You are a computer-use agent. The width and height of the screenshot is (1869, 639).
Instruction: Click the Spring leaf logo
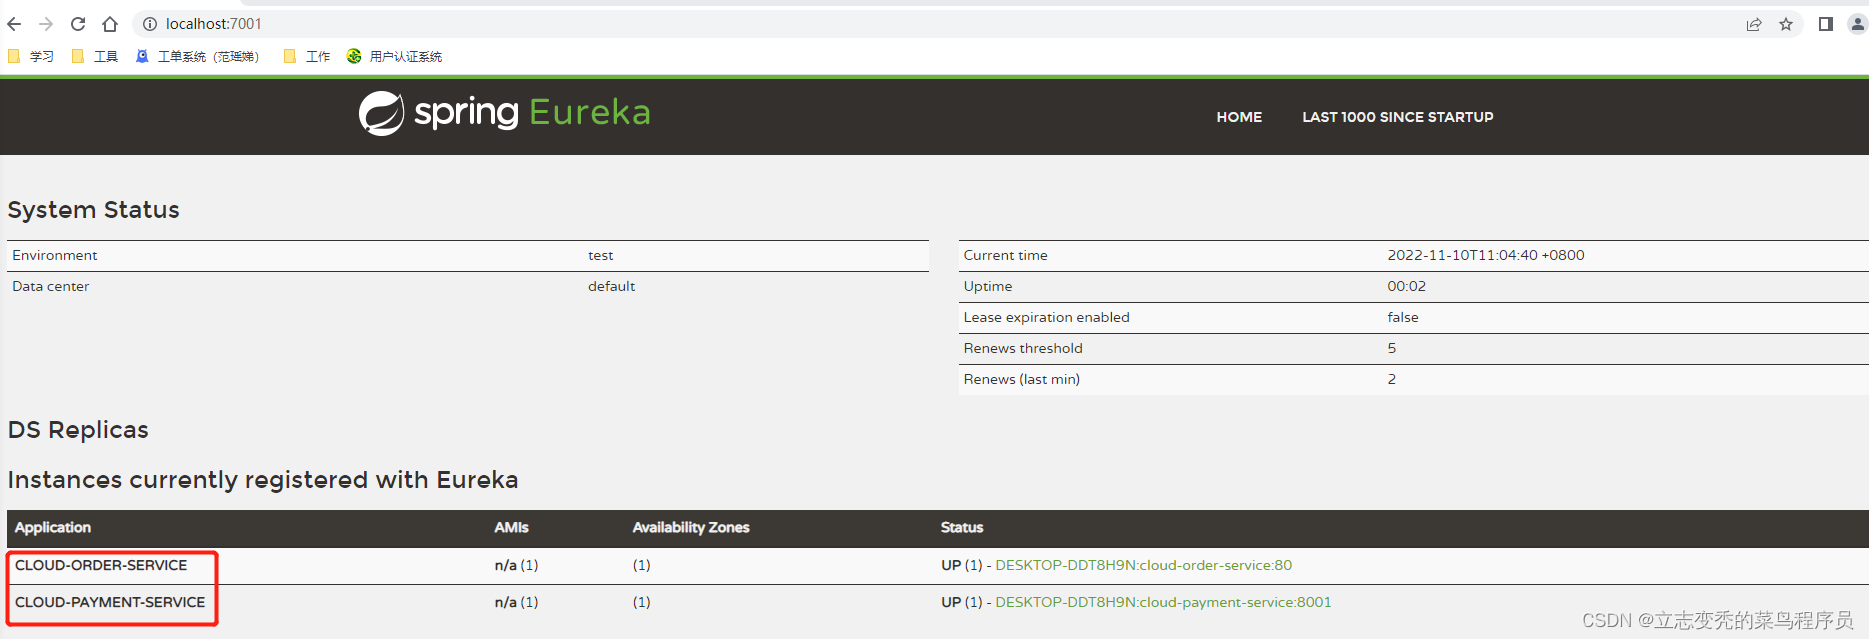click(382, 113)
